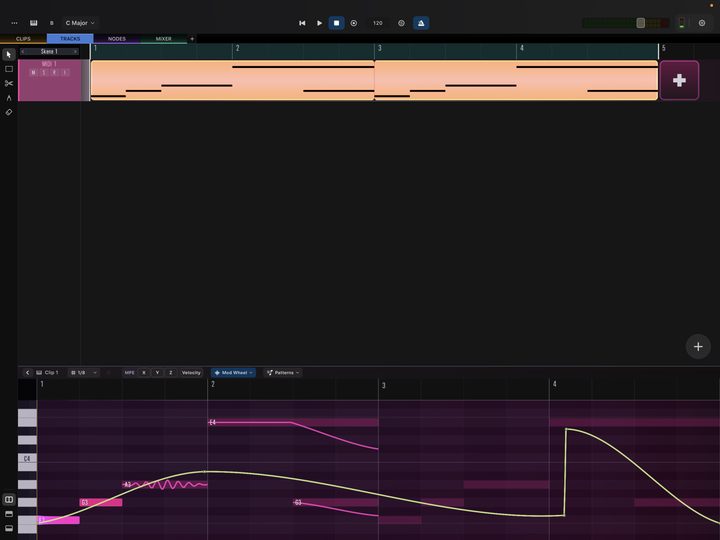Open settings gear in top right

tap(702, 23)
